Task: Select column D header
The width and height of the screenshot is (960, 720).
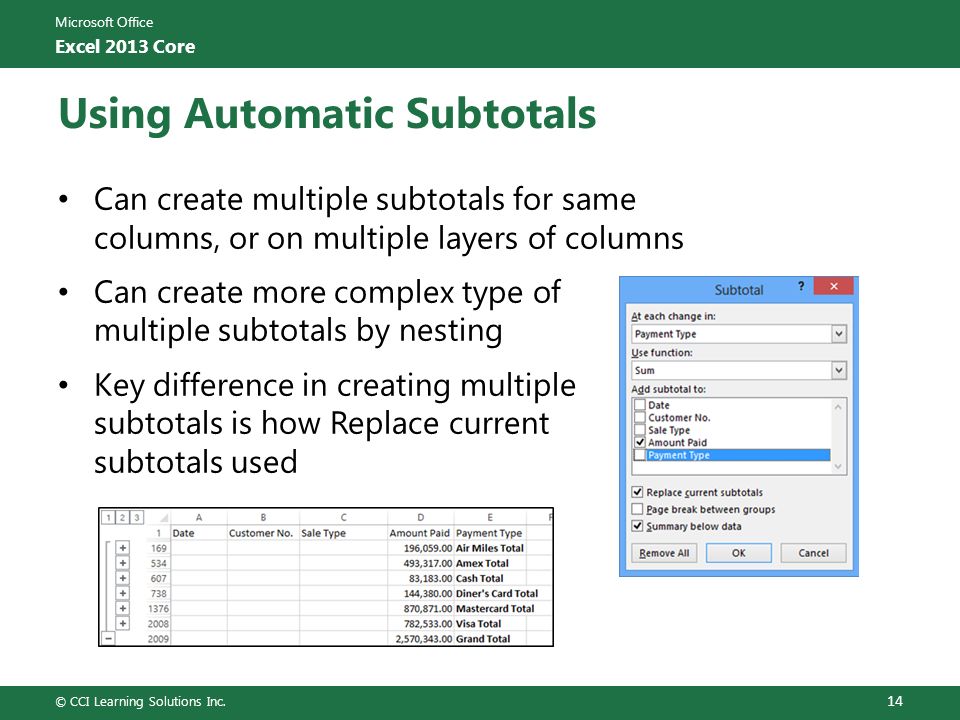Action: pyautogui.click(x=421, y=517)
